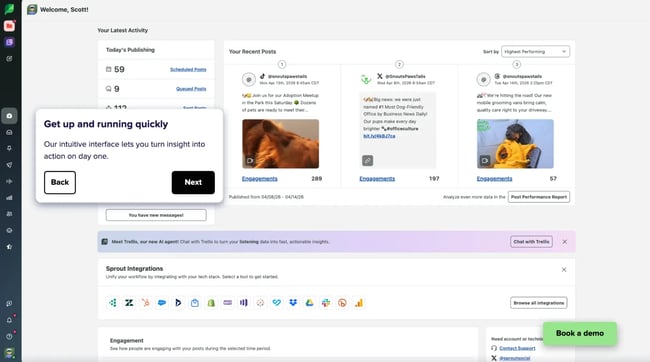Click the pin icon in the sidebar

(9, 148)
